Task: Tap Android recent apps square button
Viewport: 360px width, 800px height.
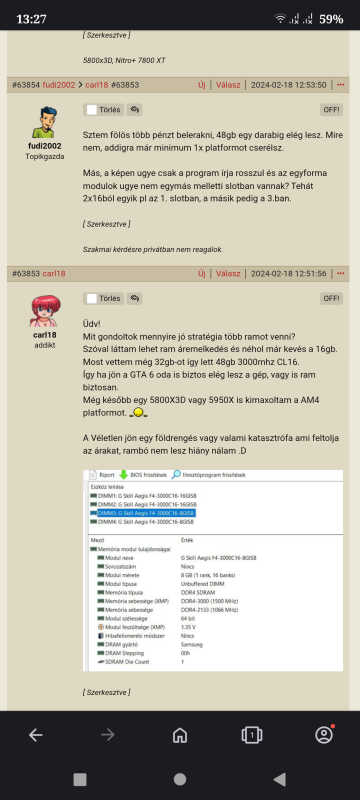Action: point(80,779)
